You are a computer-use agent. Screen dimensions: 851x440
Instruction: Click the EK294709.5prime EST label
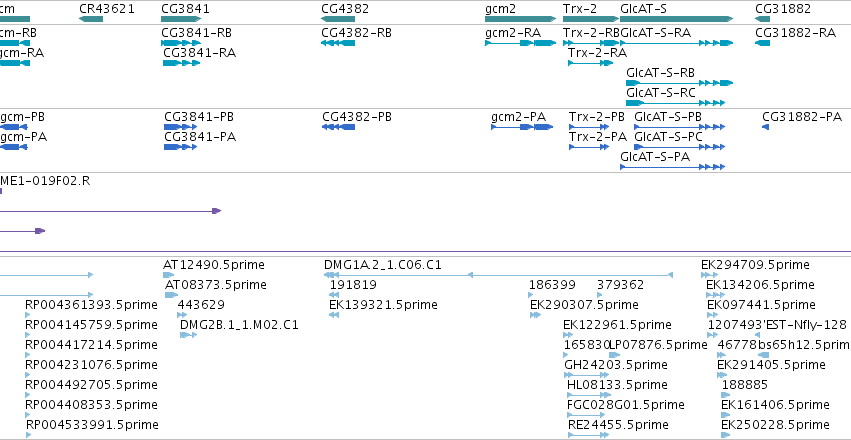pos(755,265)
